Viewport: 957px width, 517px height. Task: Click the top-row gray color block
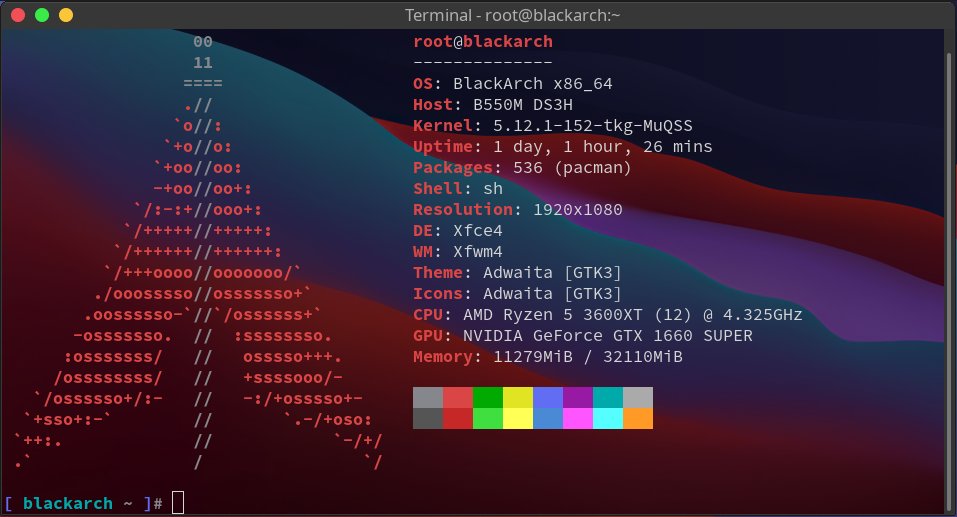pyautogui.click(x=428, y=397)
